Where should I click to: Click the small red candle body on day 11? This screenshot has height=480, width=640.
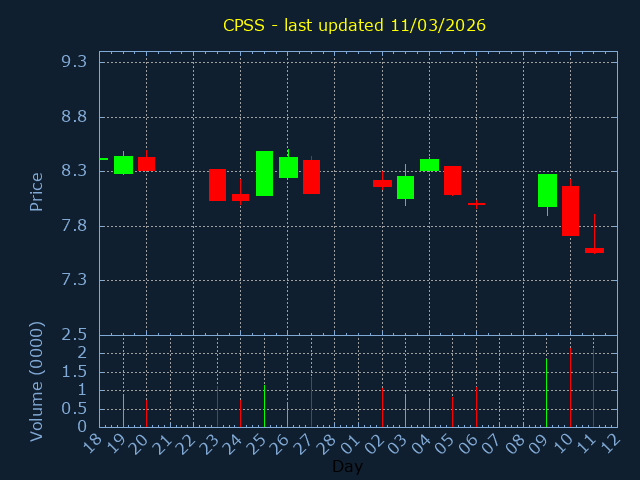pos(594,250)
